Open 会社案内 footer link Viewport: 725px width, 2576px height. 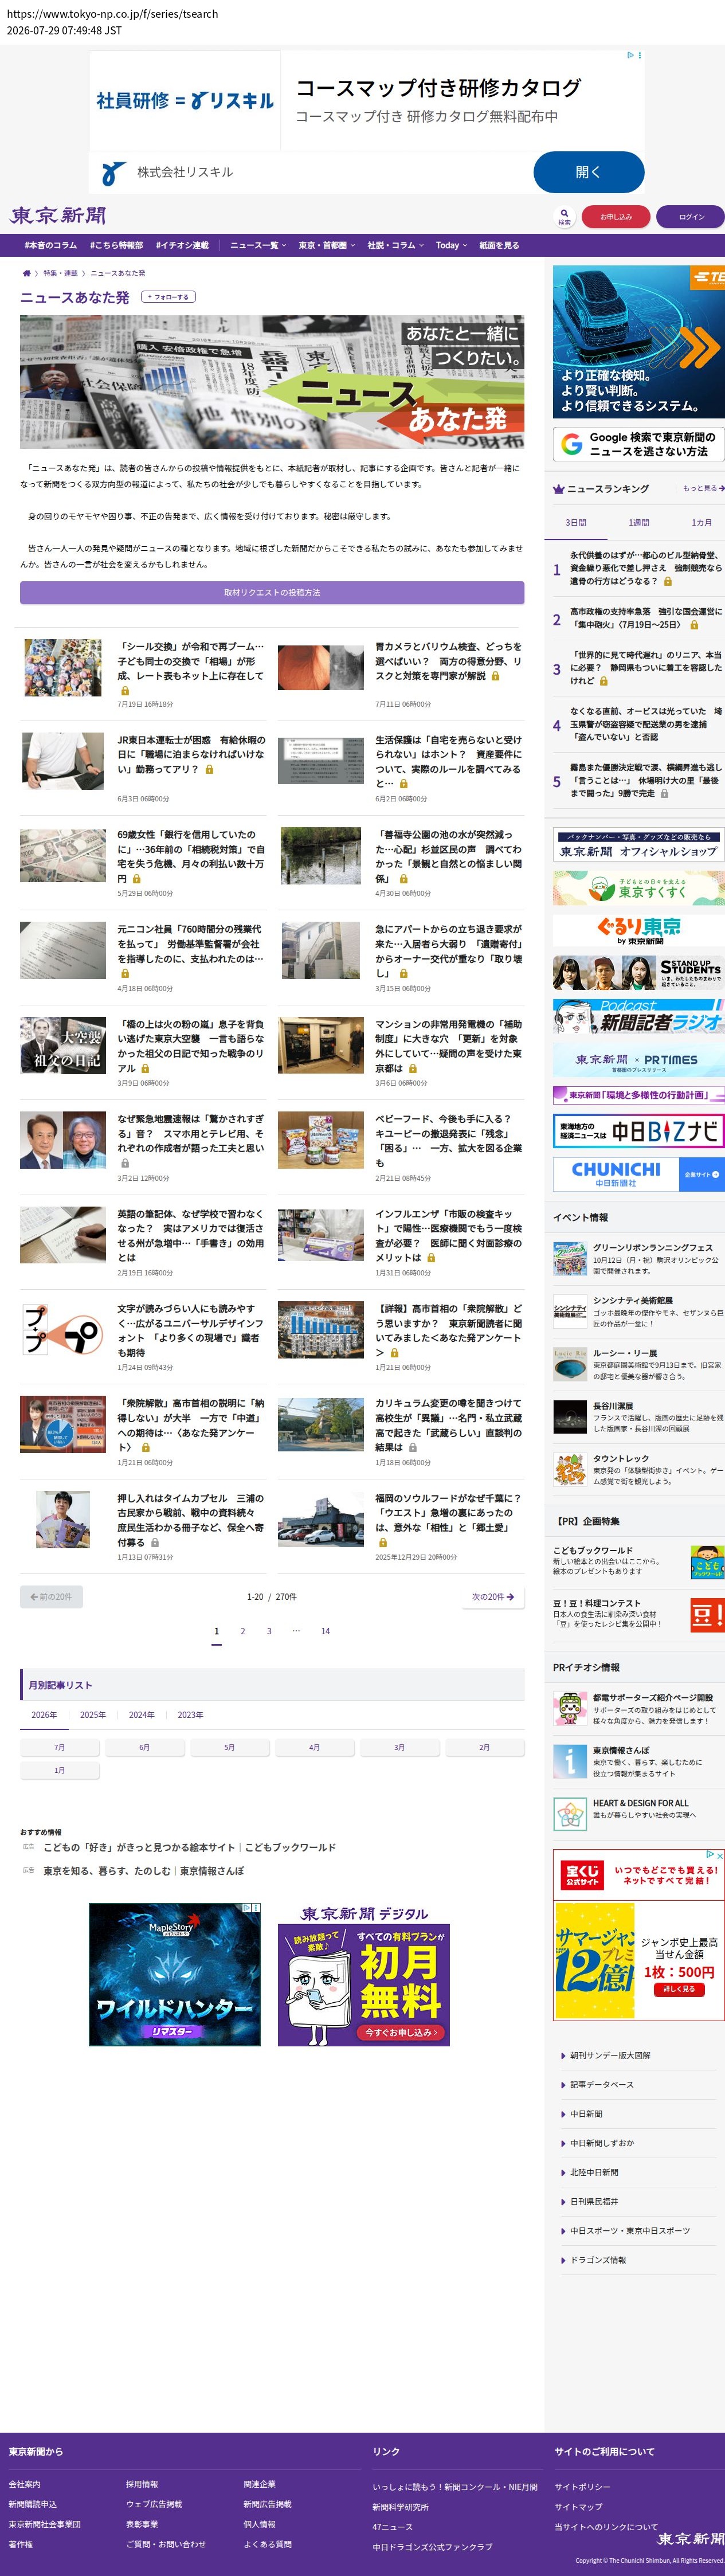(25, 2484)
